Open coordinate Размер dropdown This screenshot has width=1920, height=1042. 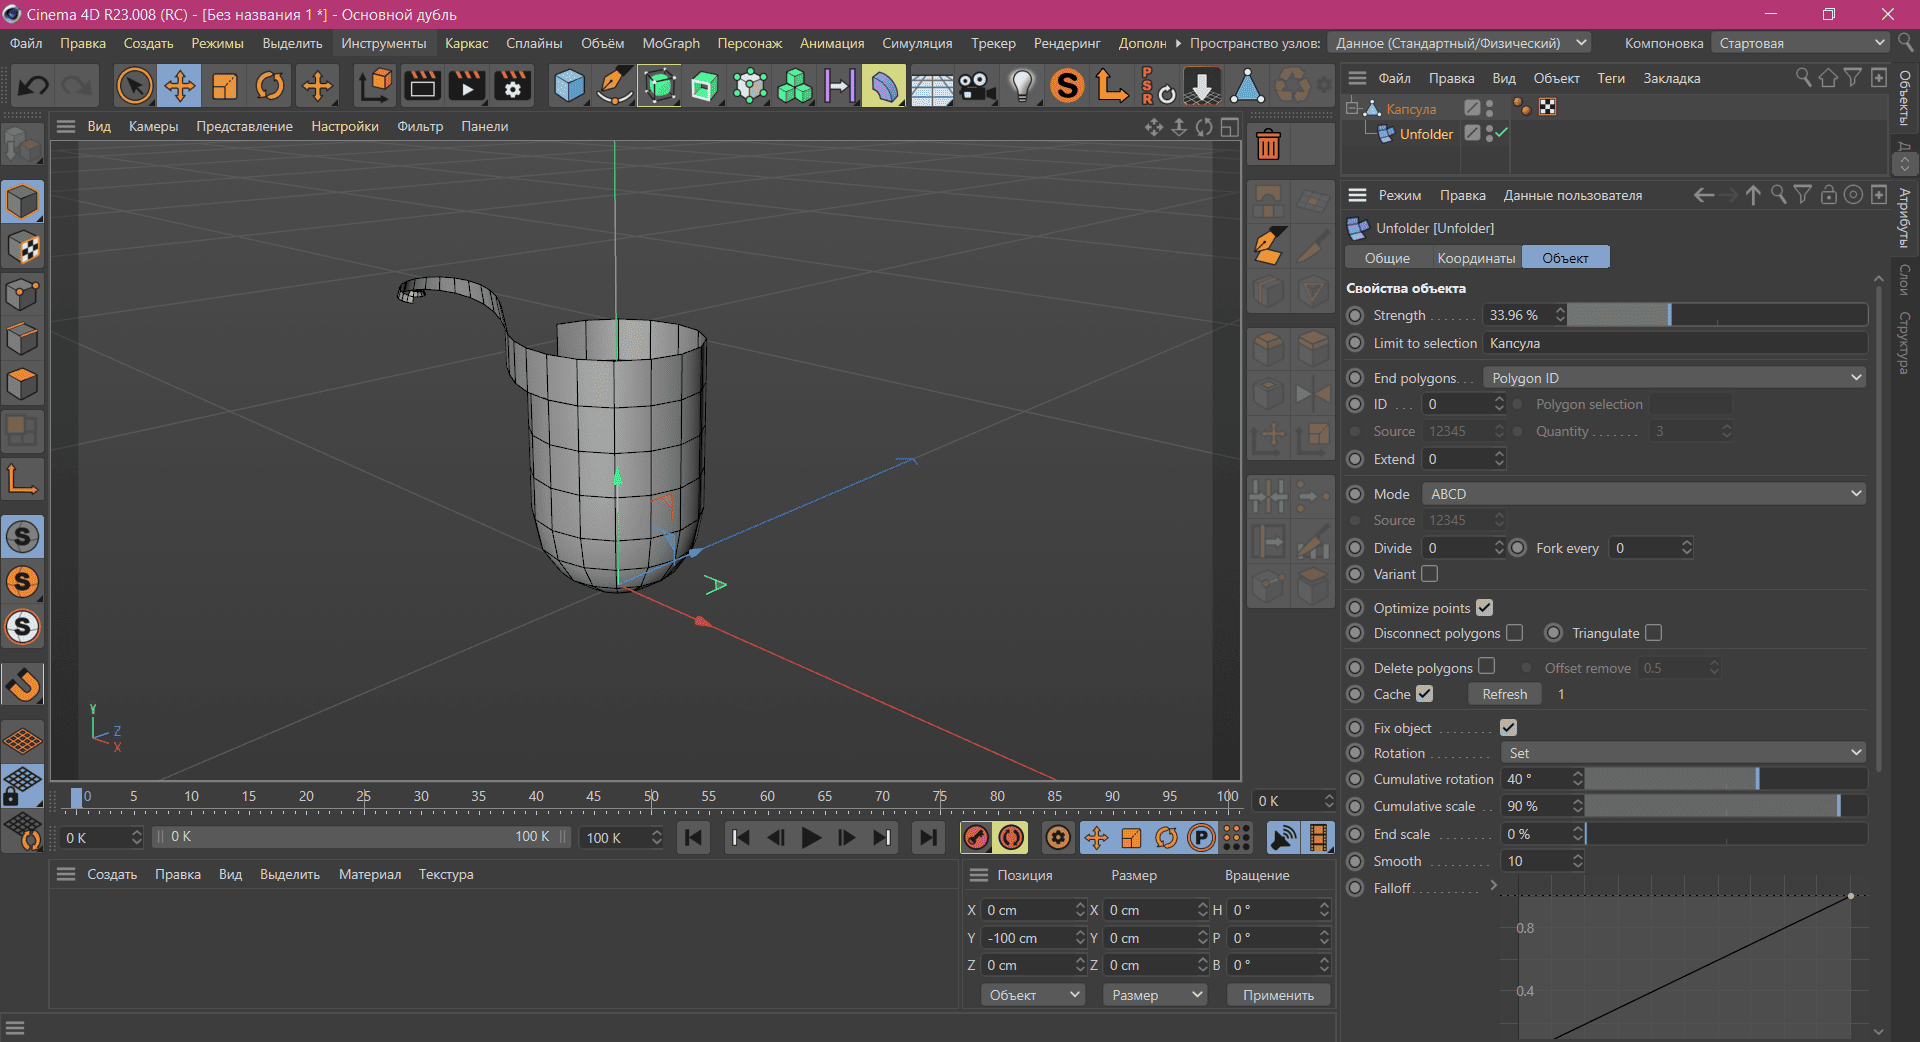[x=1155, y=995]
